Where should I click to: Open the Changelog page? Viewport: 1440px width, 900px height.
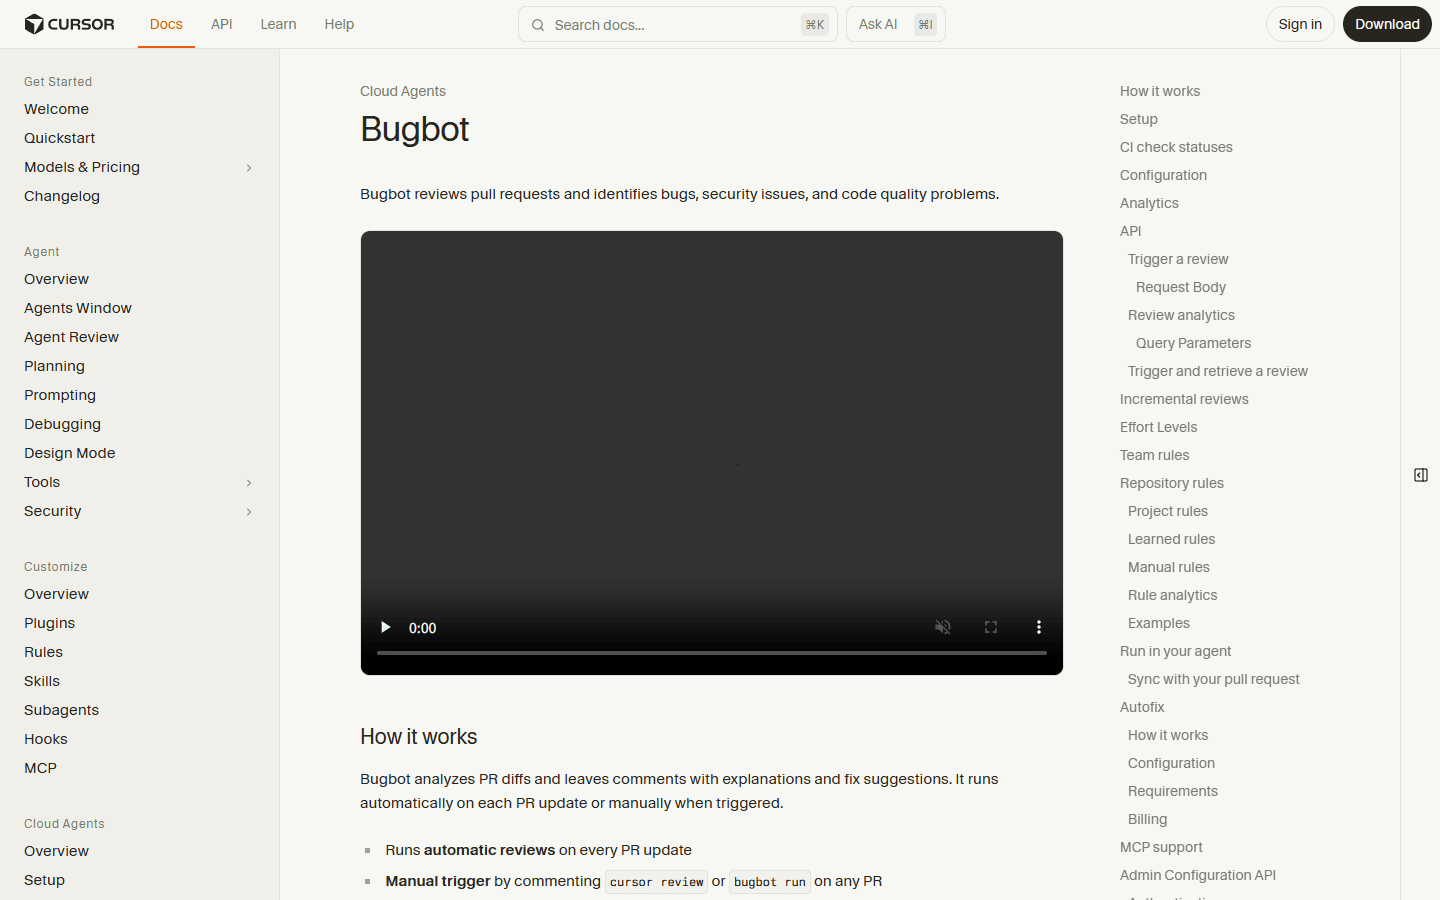pos(62,196)
